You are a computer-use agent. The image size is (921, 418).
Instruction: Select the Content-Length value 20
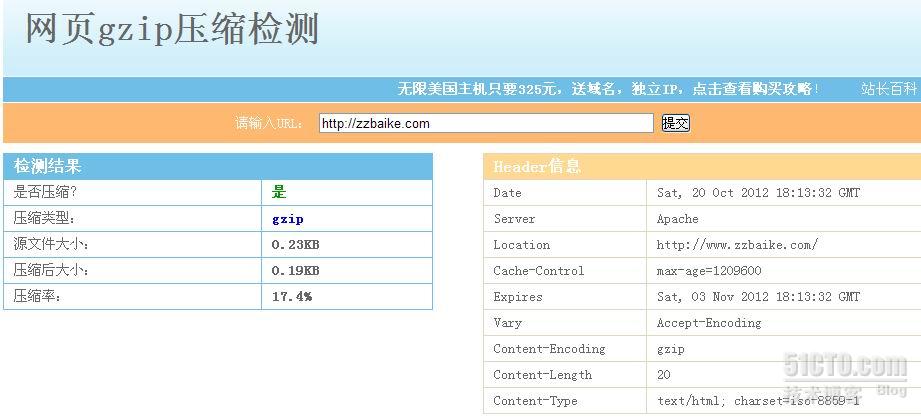pyautogui.click(x=664, y=375)
